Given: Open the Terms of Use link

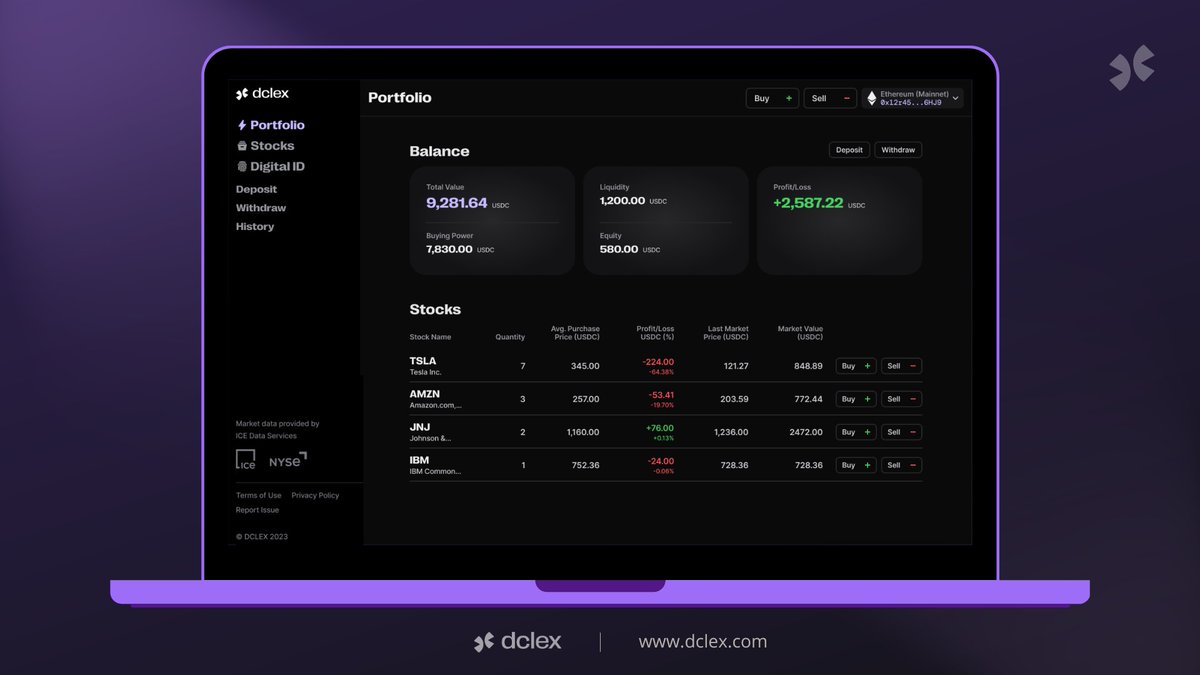Looking at the screenshot, I should (x=259, y=496).
